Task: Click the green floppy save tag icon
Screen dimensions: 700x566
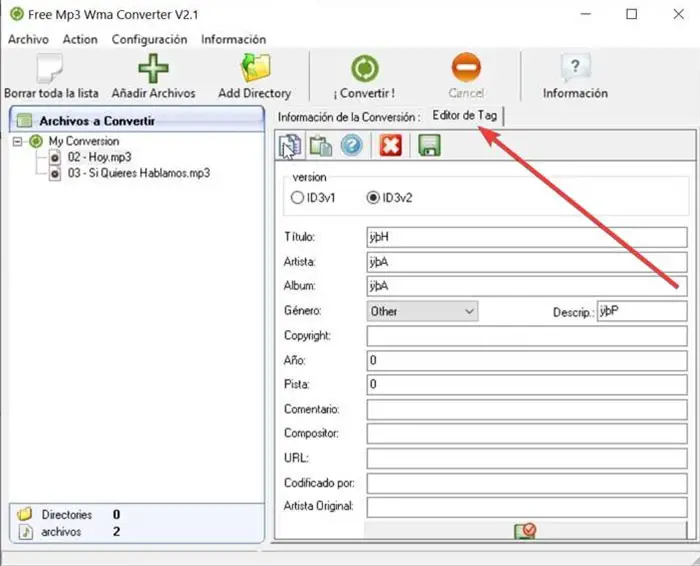Action: 429,146
